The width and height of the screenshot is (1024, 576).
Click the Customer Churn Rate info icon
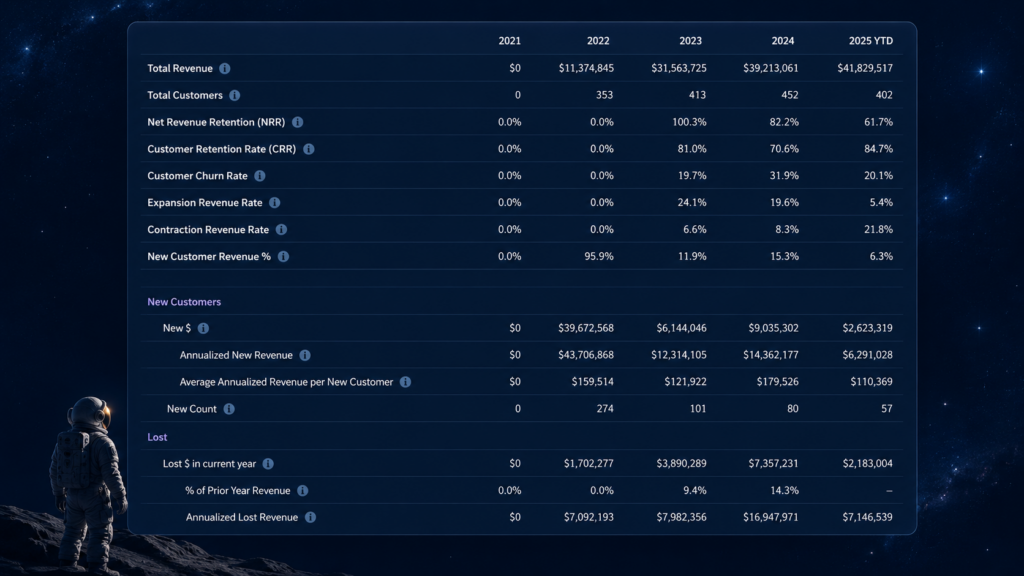(260, 176)
